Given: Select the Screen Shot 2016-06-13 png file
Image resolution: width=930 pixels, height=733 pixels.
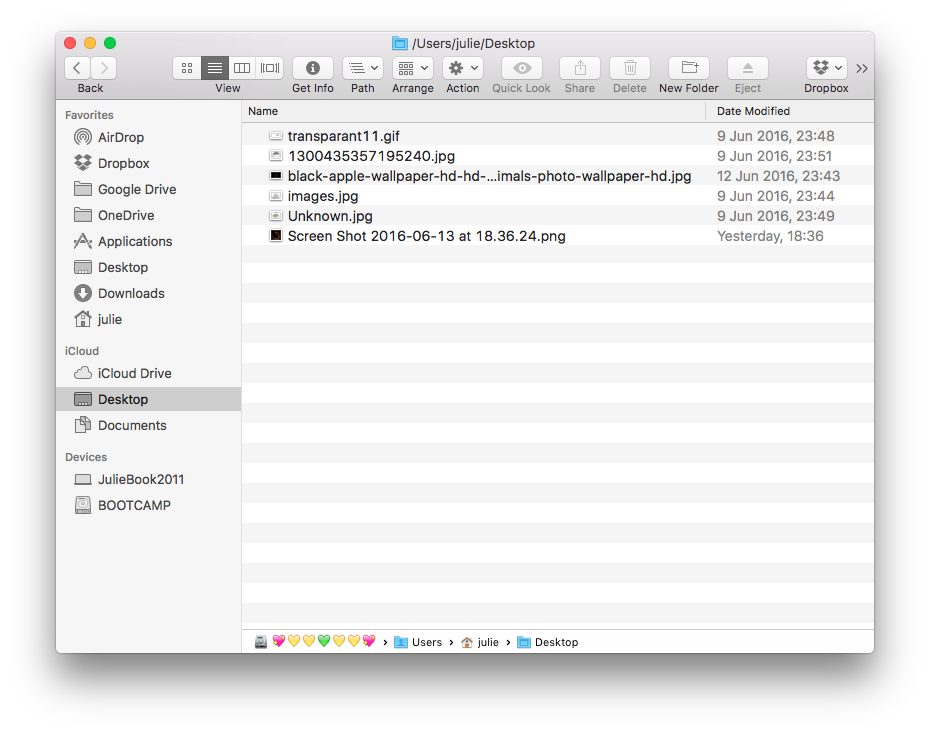Looking at the screenshot, I should 558,236.
